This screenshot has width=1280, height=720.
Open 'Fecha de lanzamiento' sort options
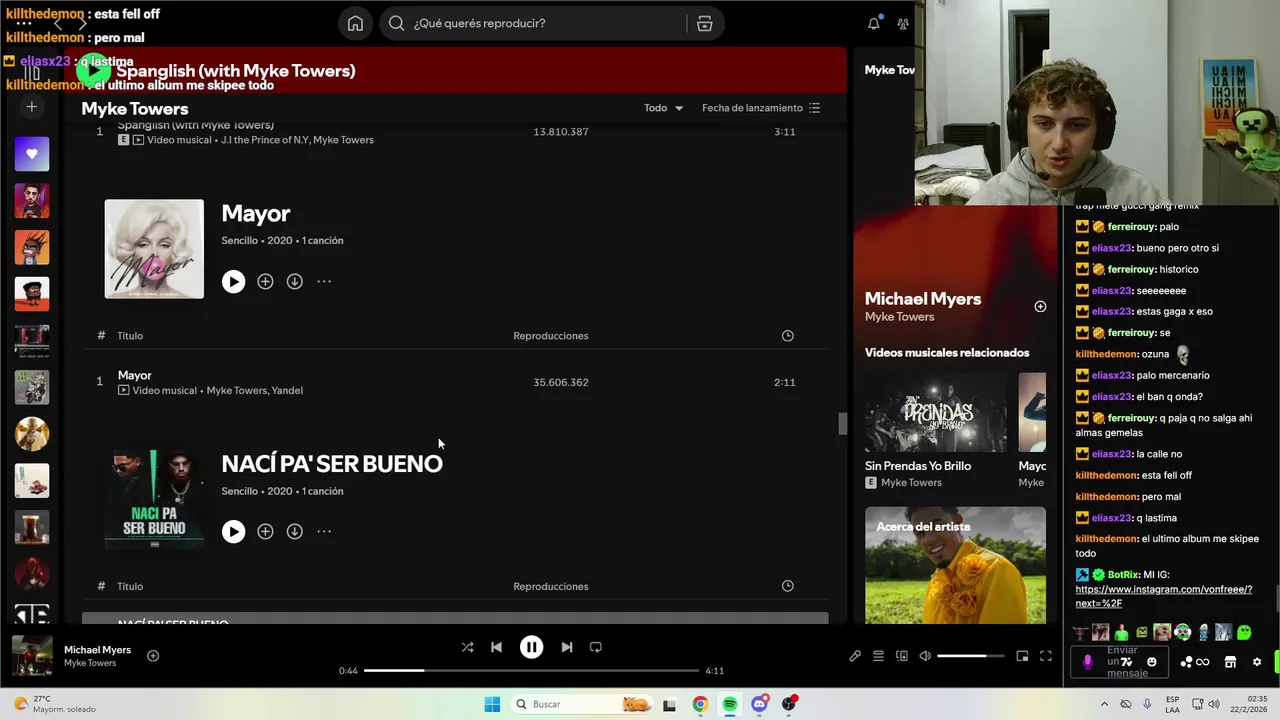[761, 108]
